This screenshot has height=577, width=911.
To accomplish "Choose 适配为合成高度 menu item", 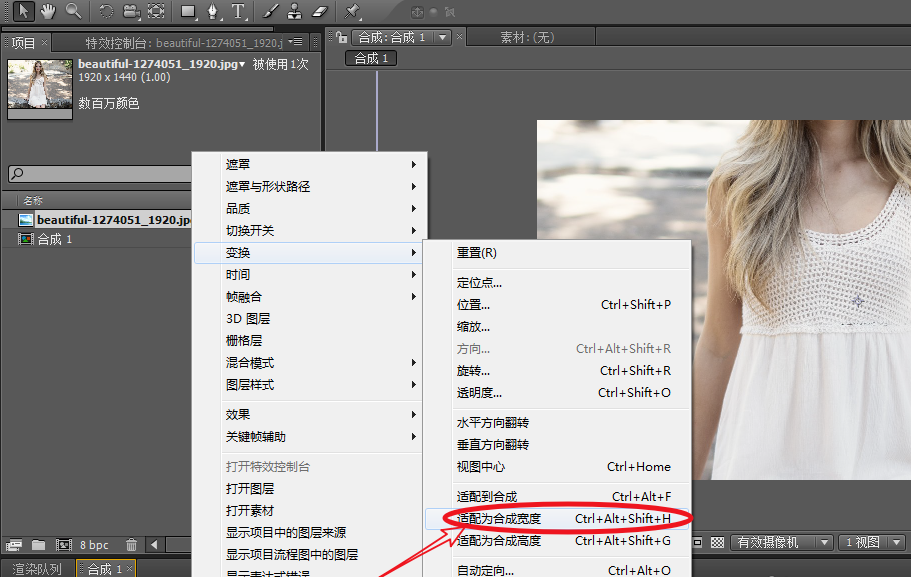I will (557, 541).
